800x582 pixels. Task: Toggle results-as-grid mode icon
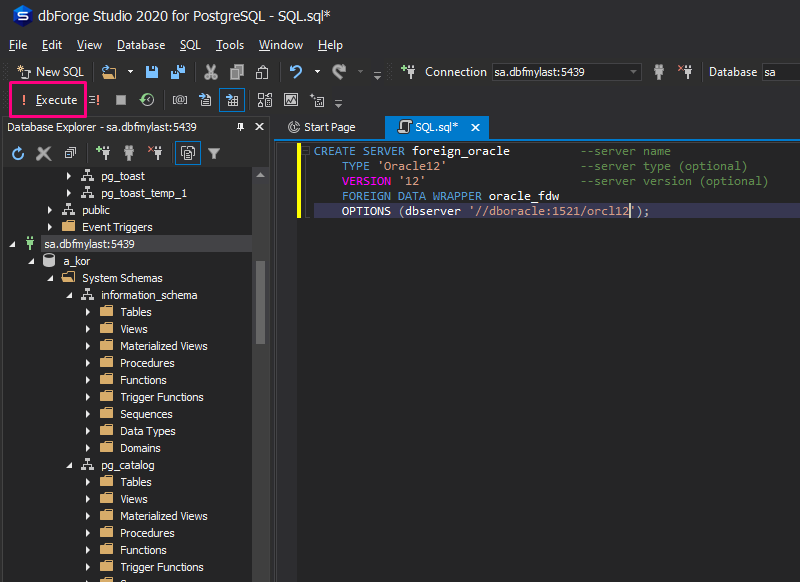[232, 100]
